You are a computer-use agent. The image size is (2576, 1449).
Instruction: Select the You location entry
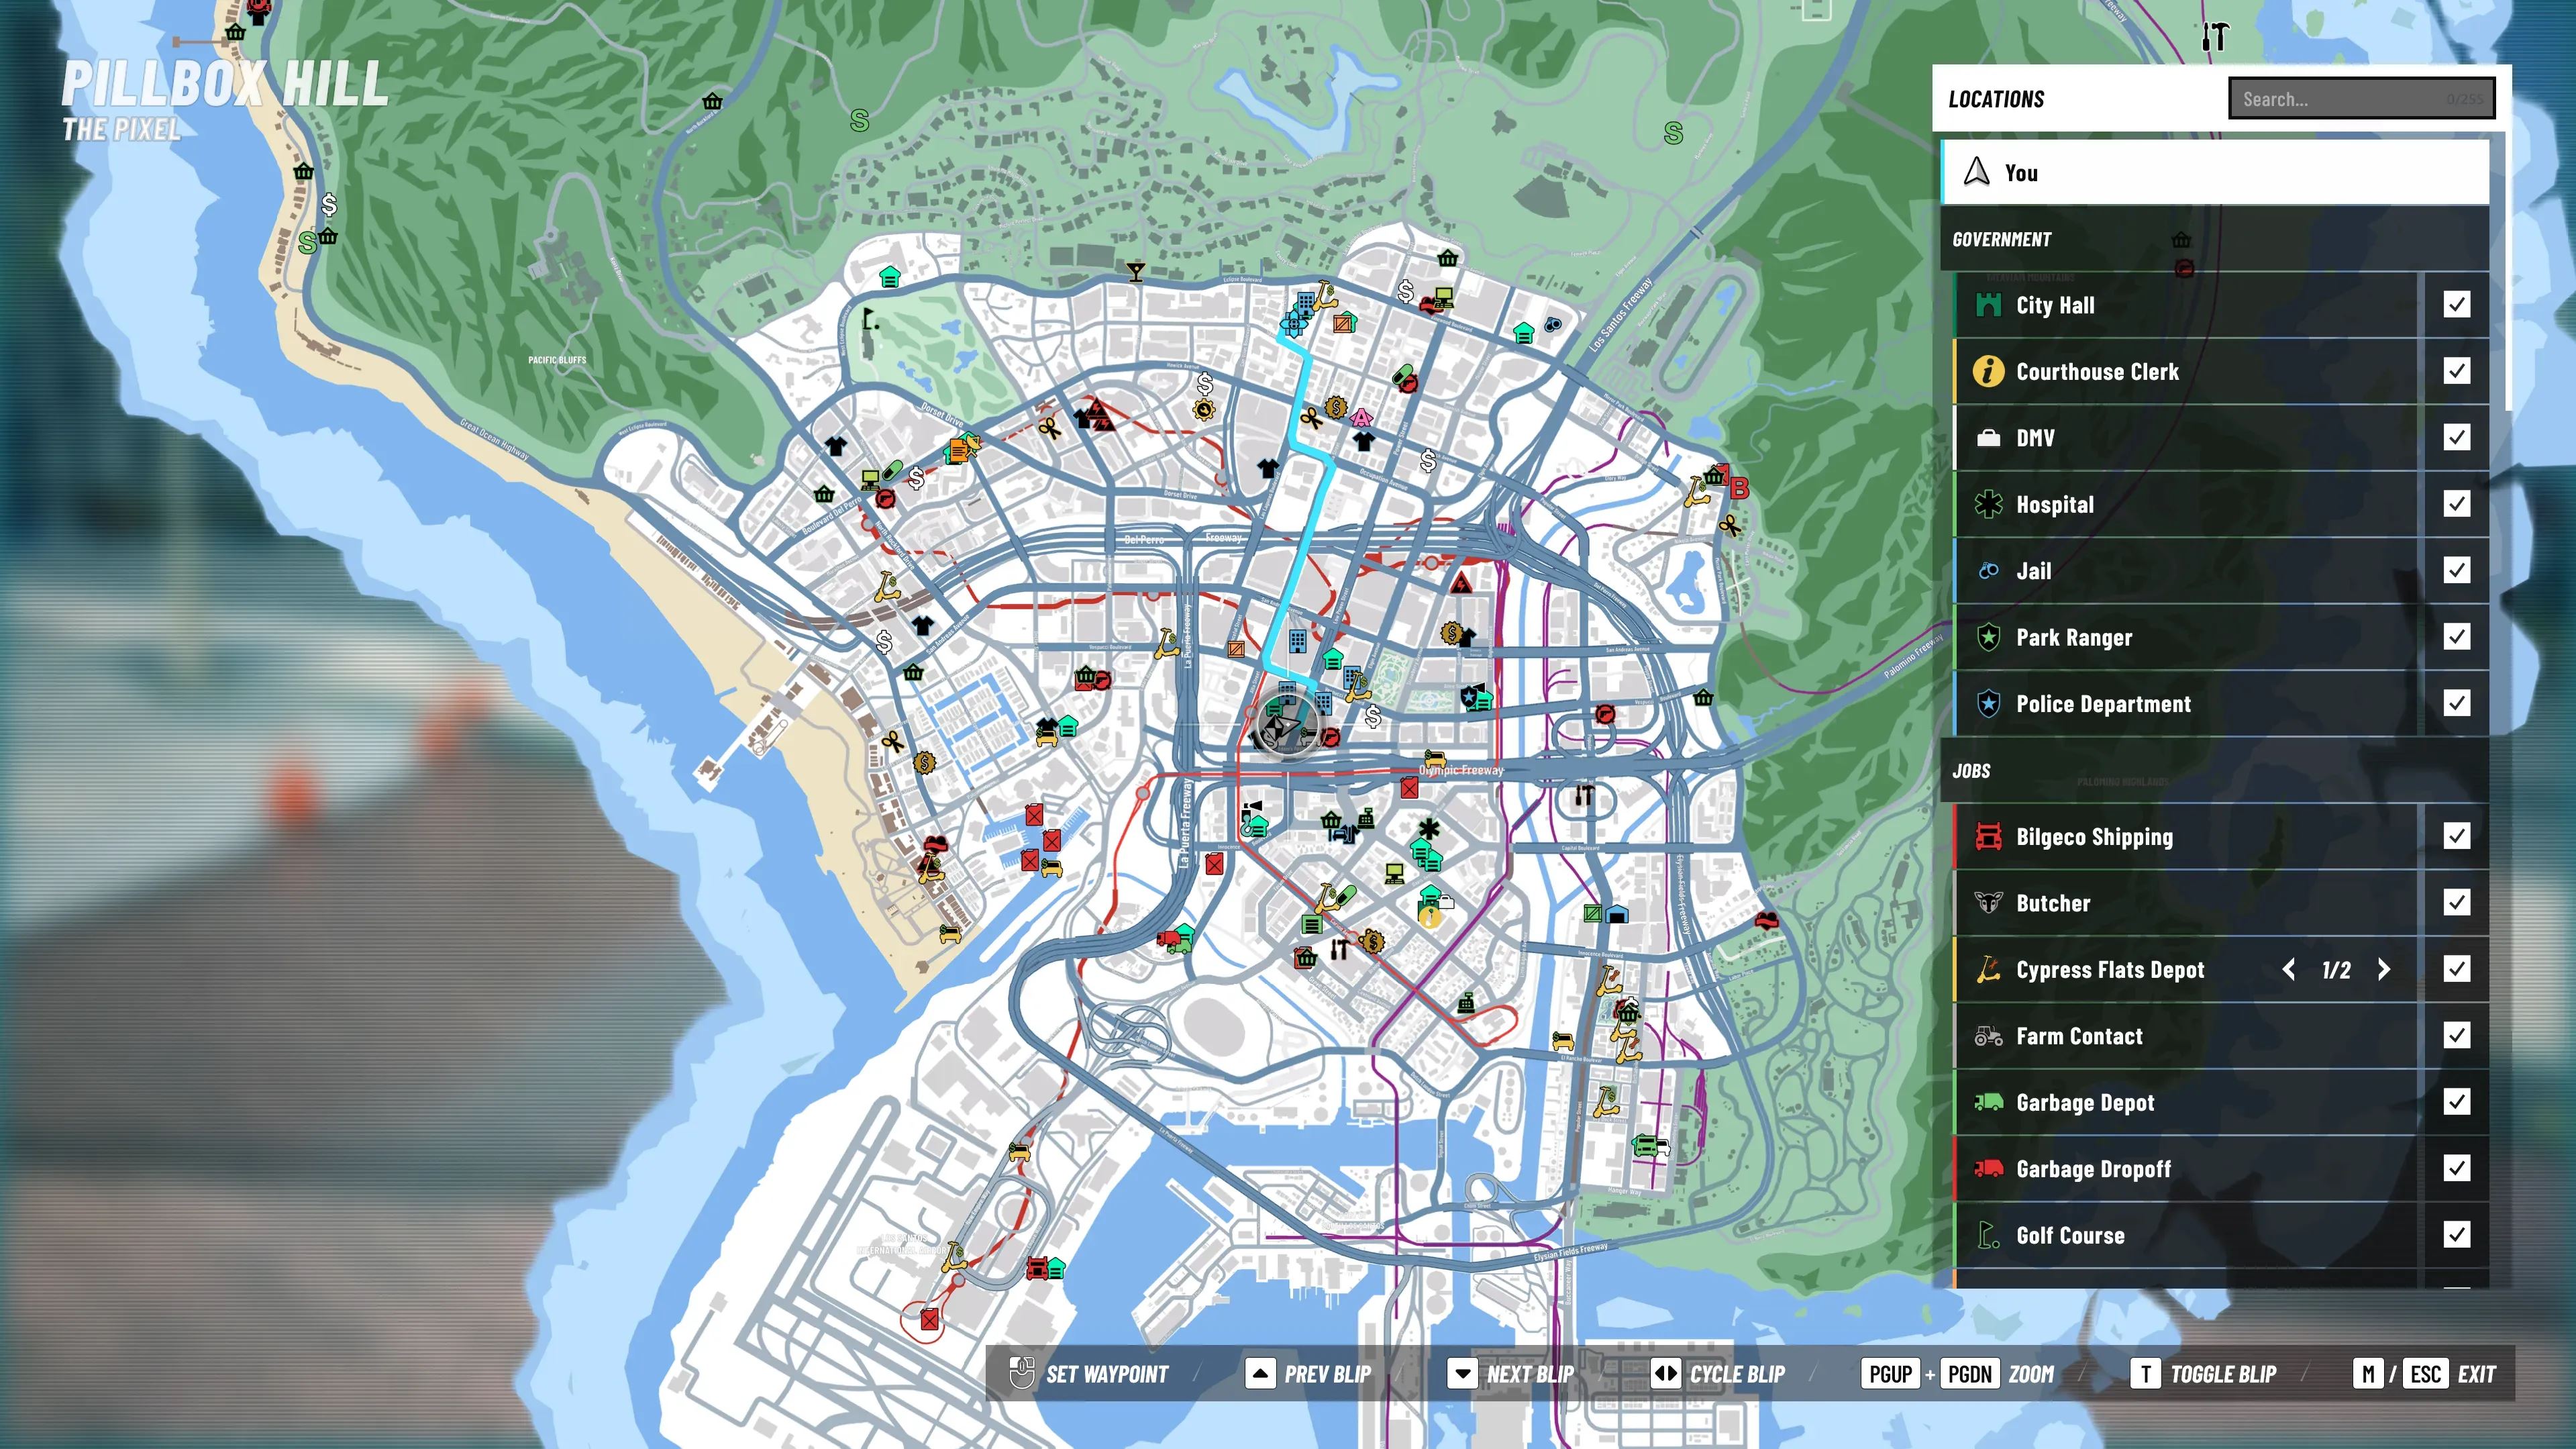(2214, 172)
